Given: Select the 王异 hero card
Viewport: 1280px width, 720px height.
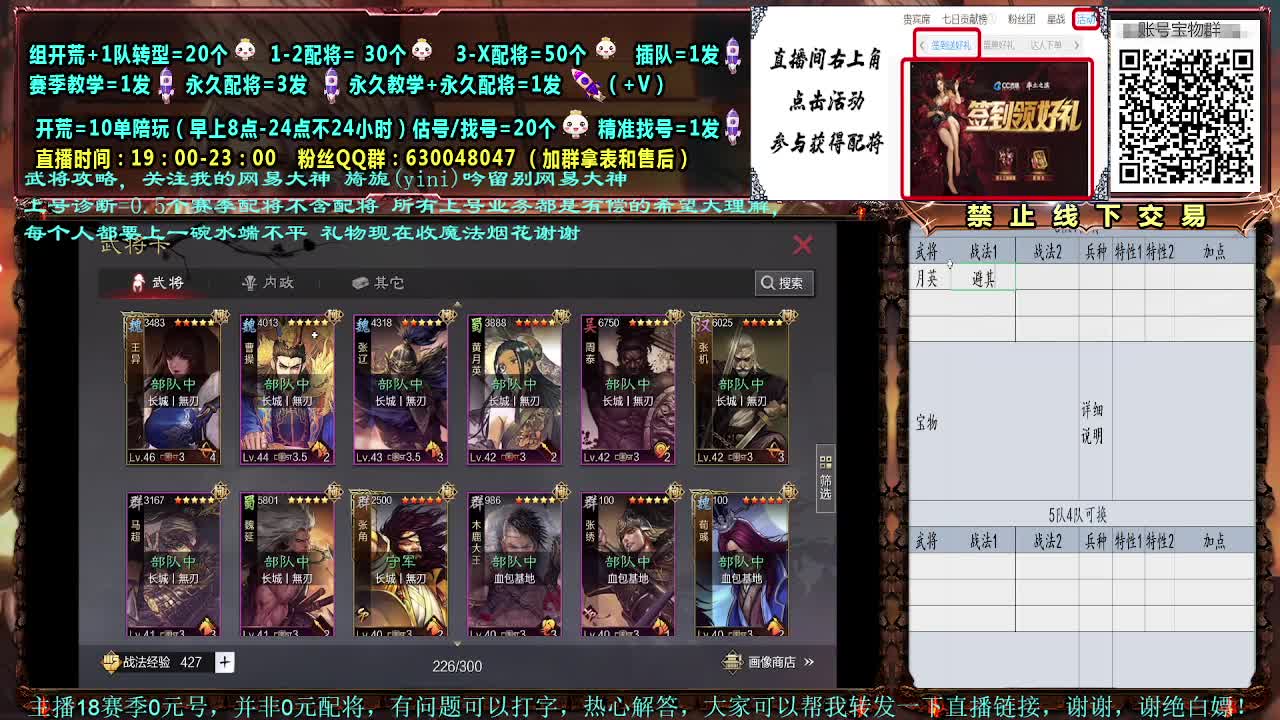Looking at the screenshot, I should coord(173,389).
